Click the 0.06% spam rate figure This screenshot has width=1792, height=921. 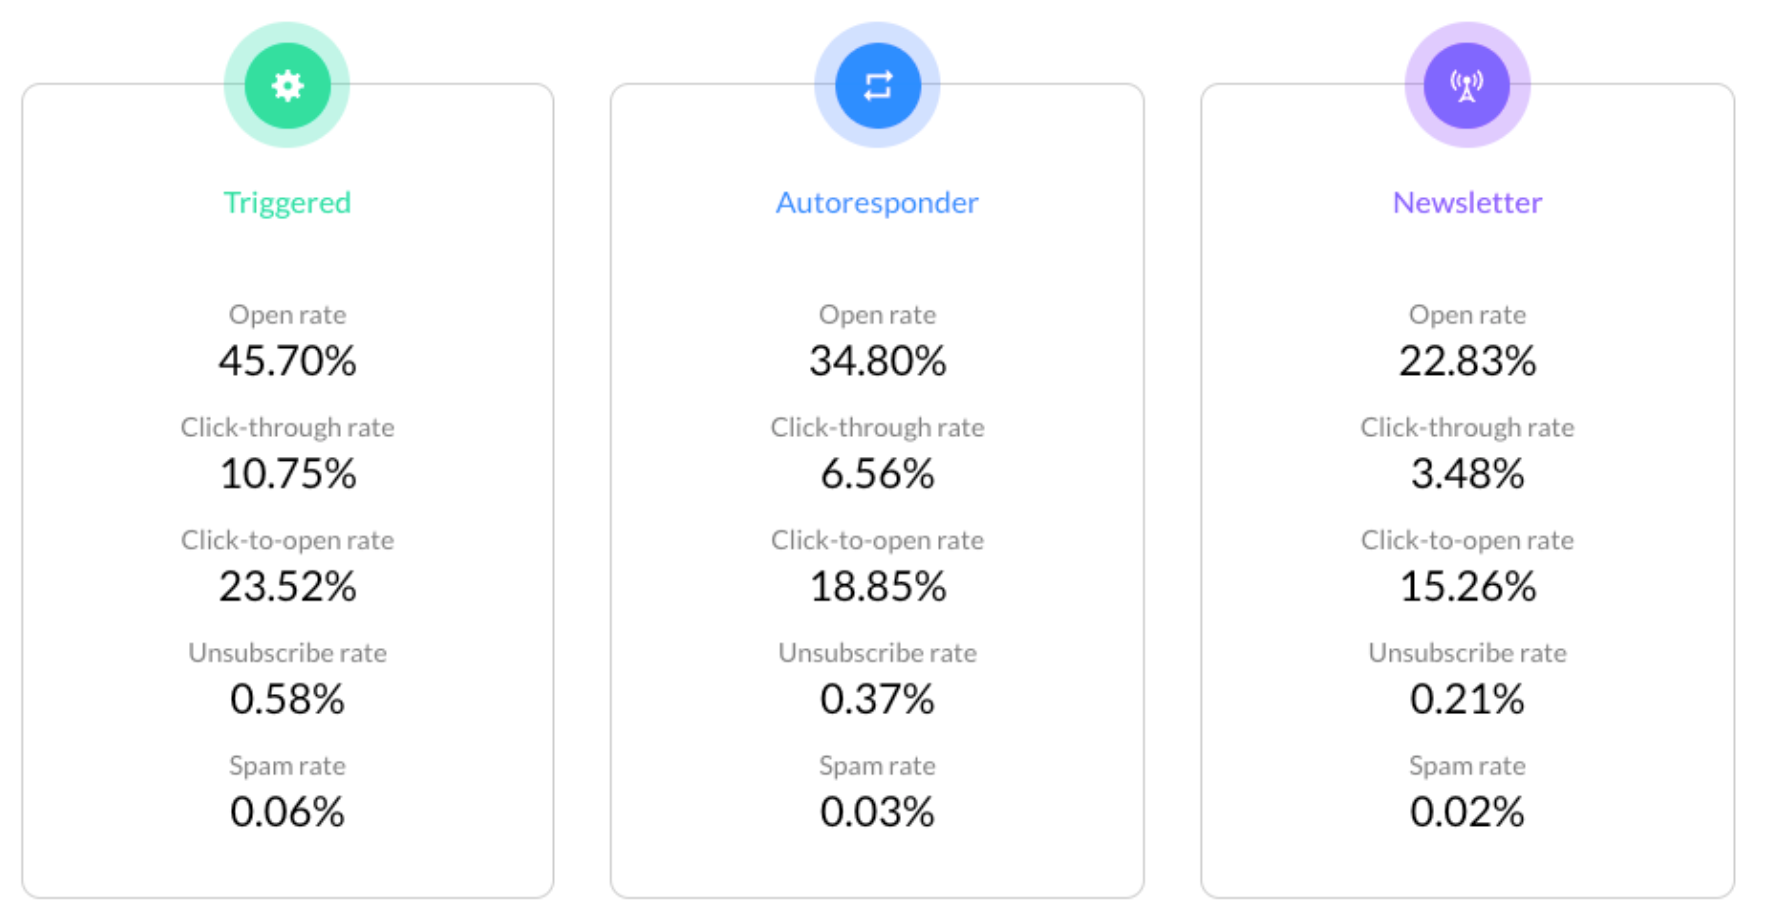287,812
